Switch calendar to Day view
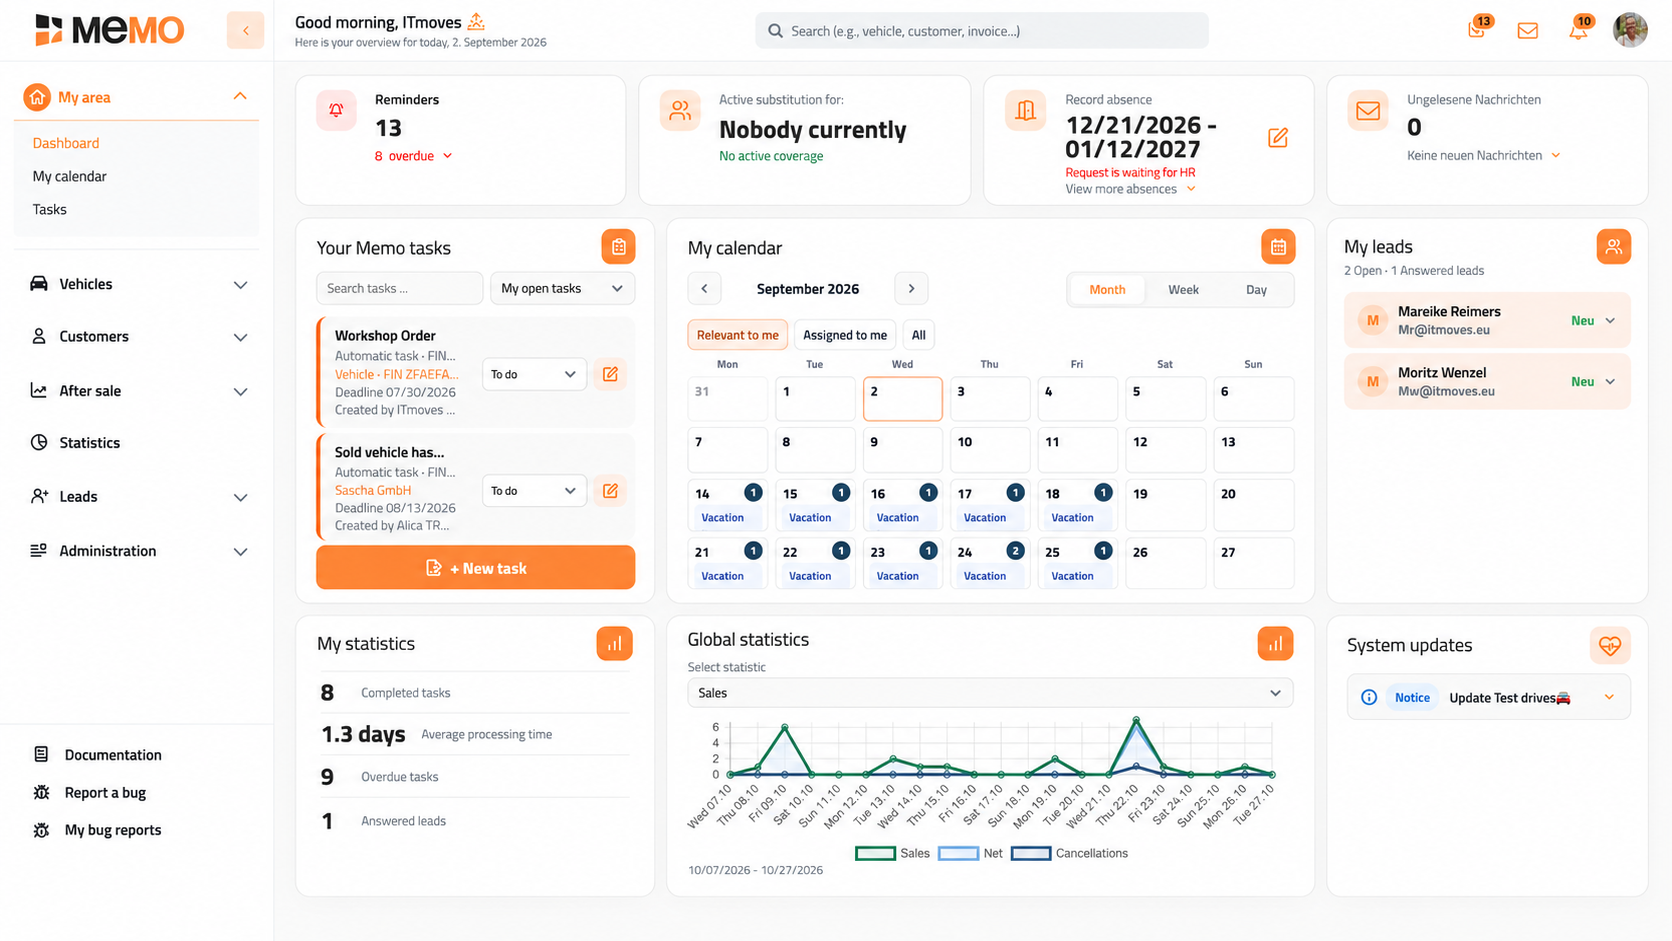Image resolution: width=1672 pixels, height=941 pixels. [1256, 290]
